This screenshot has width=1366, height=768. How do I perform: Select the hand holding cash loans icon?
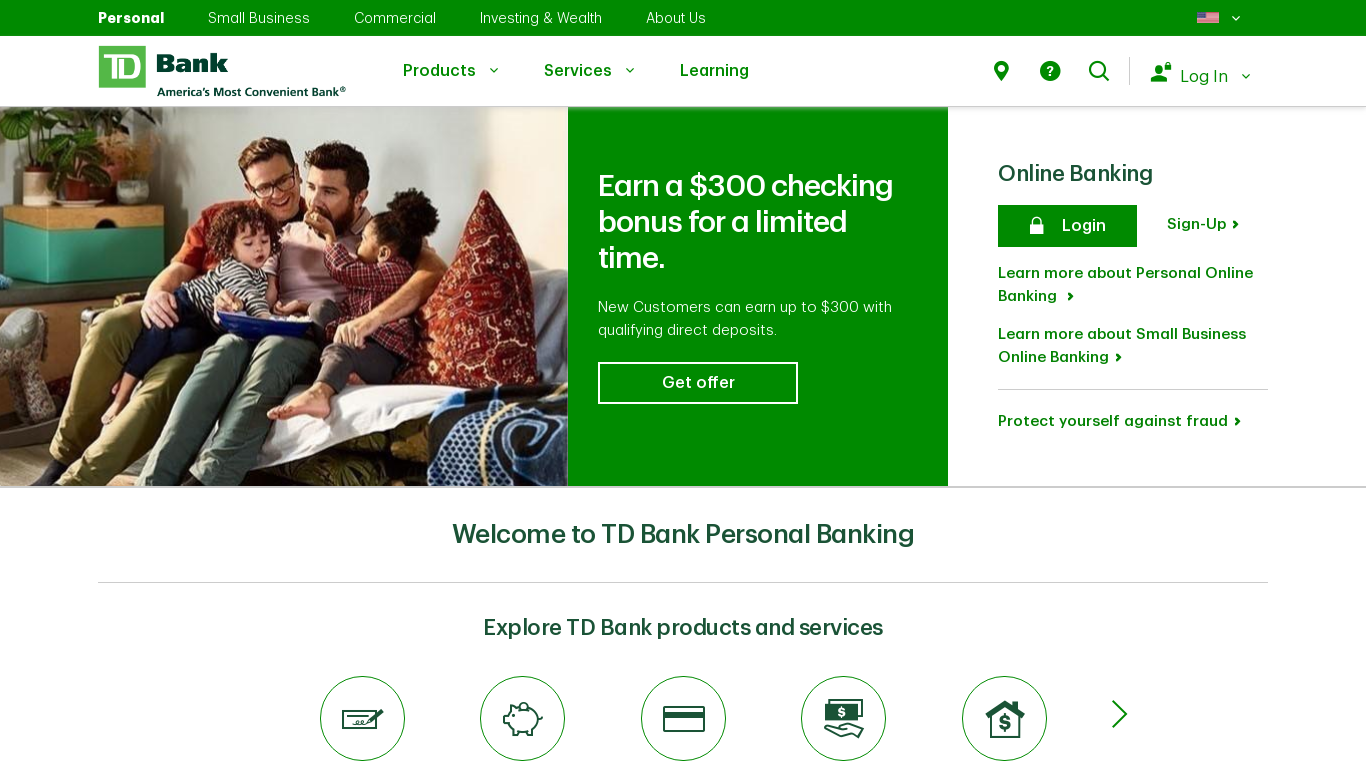[843, 718]
